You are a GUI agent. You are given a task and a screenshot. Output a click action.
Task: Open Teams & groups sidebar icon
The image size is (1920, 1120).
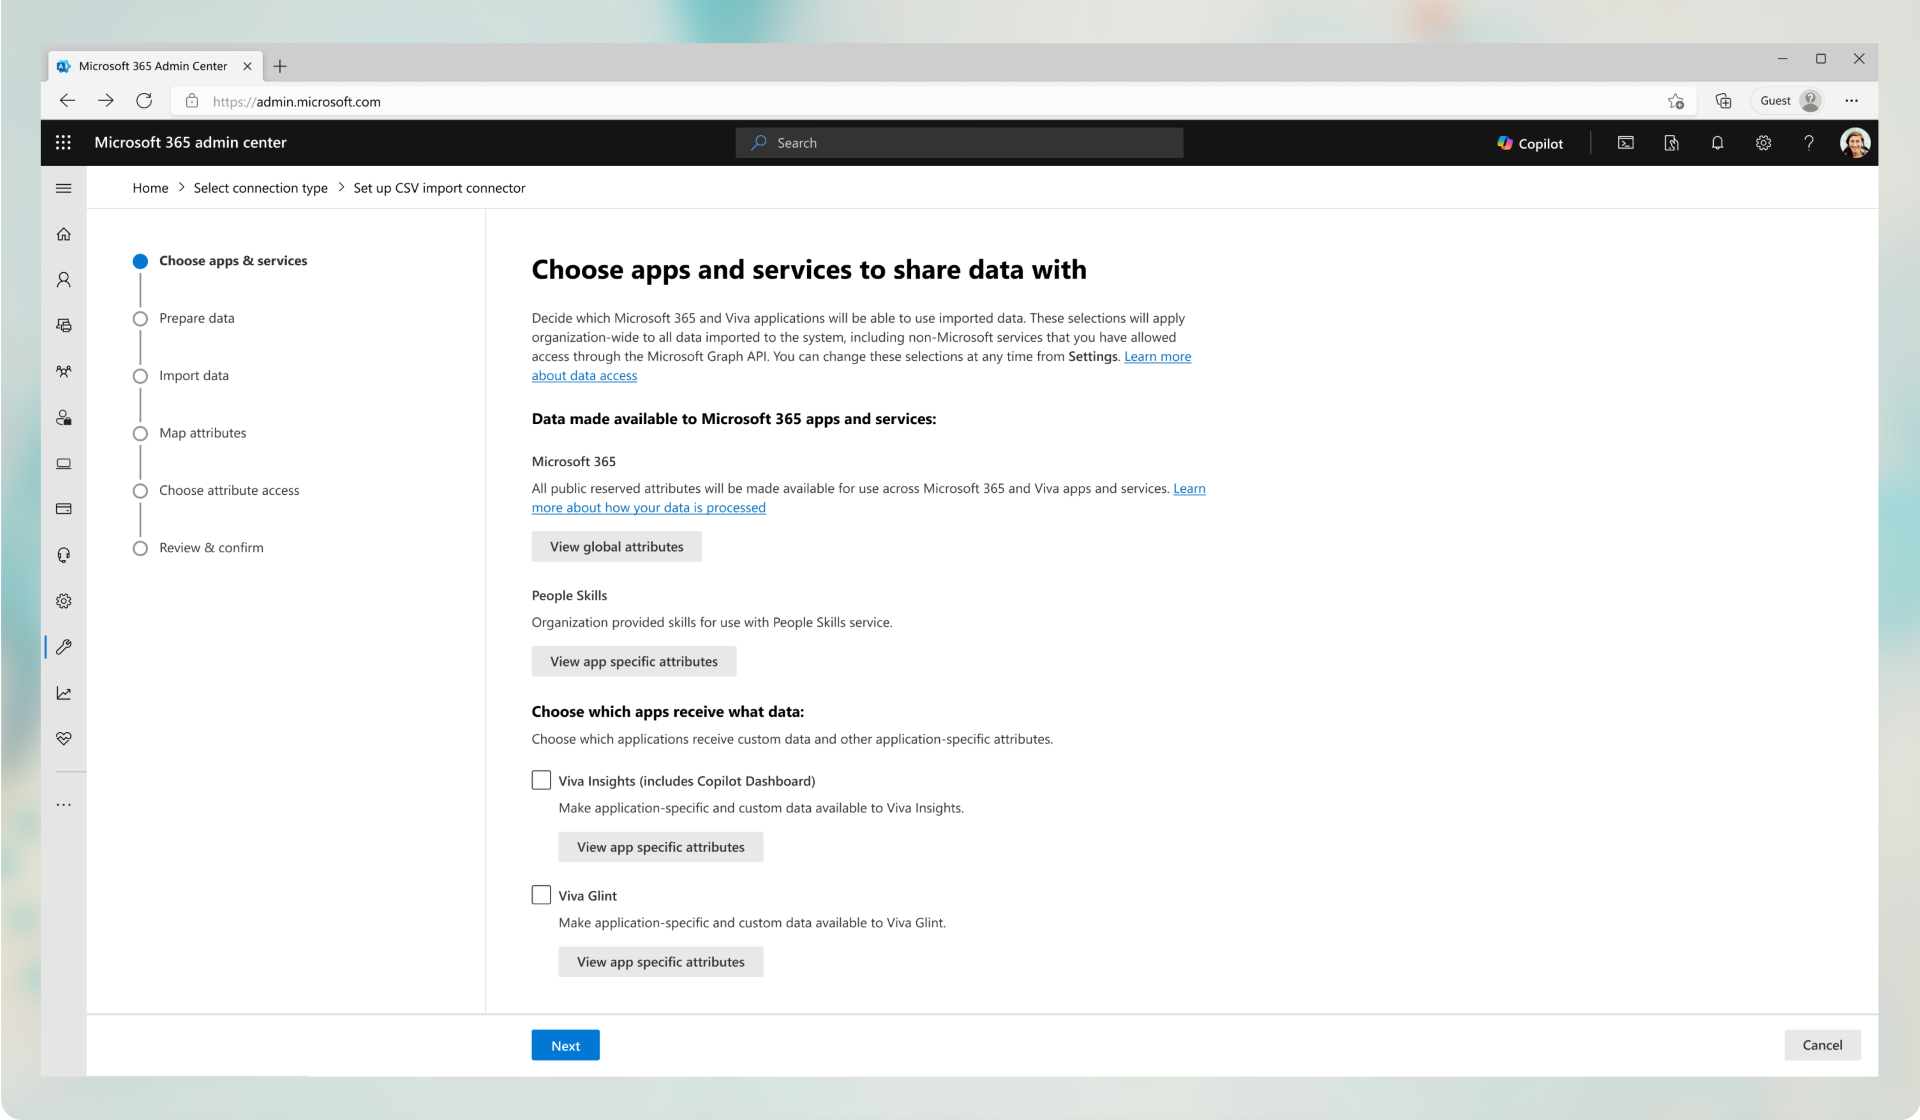pyautogui.click(x=63, y=371)
